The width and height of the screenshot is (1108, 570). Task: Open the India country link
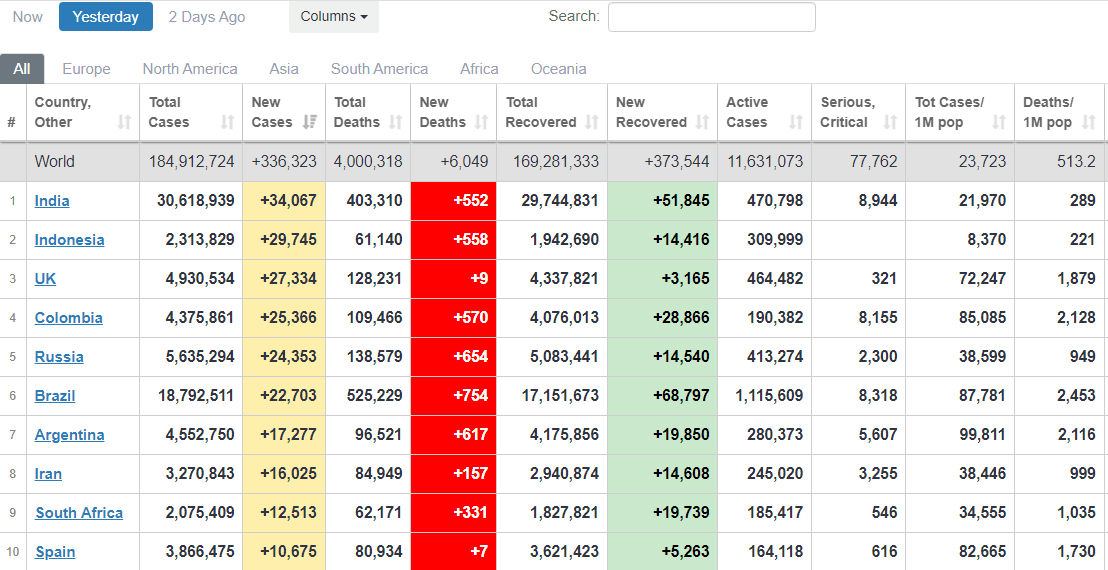tap(52, 201)
